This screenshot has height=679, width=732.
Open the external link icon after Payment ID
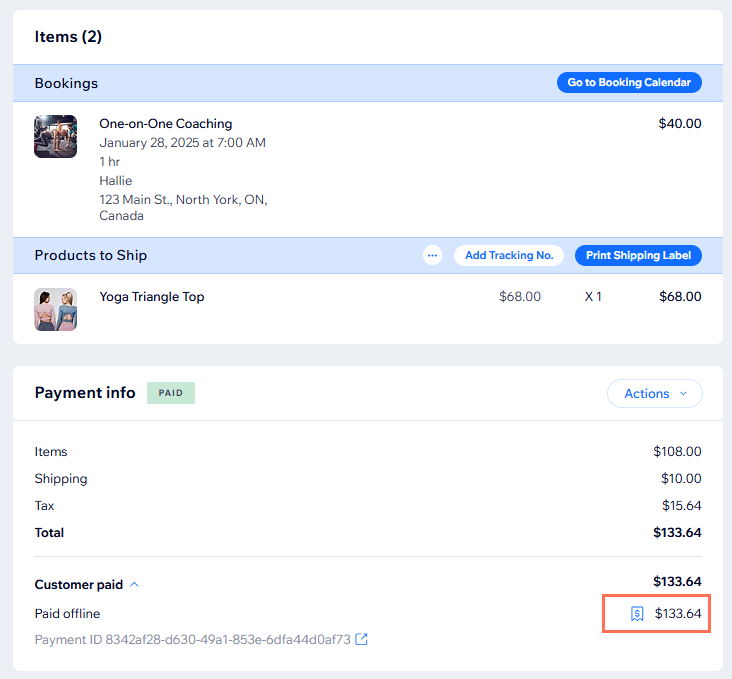tap(362, 639)
